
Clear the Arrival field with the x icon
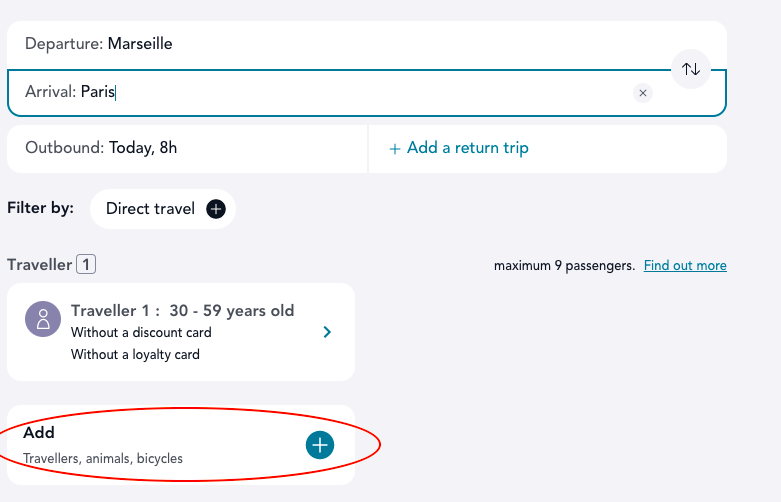(x=643, y=93)
